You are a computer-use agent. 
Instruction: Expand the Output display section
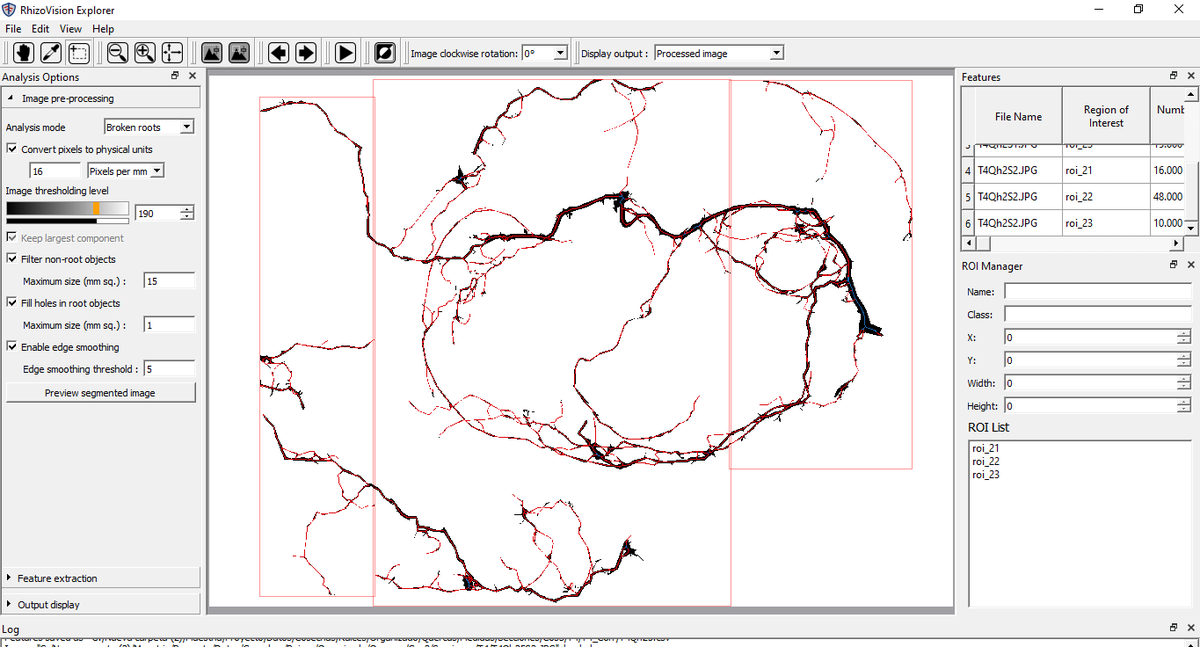click(101, 604)
